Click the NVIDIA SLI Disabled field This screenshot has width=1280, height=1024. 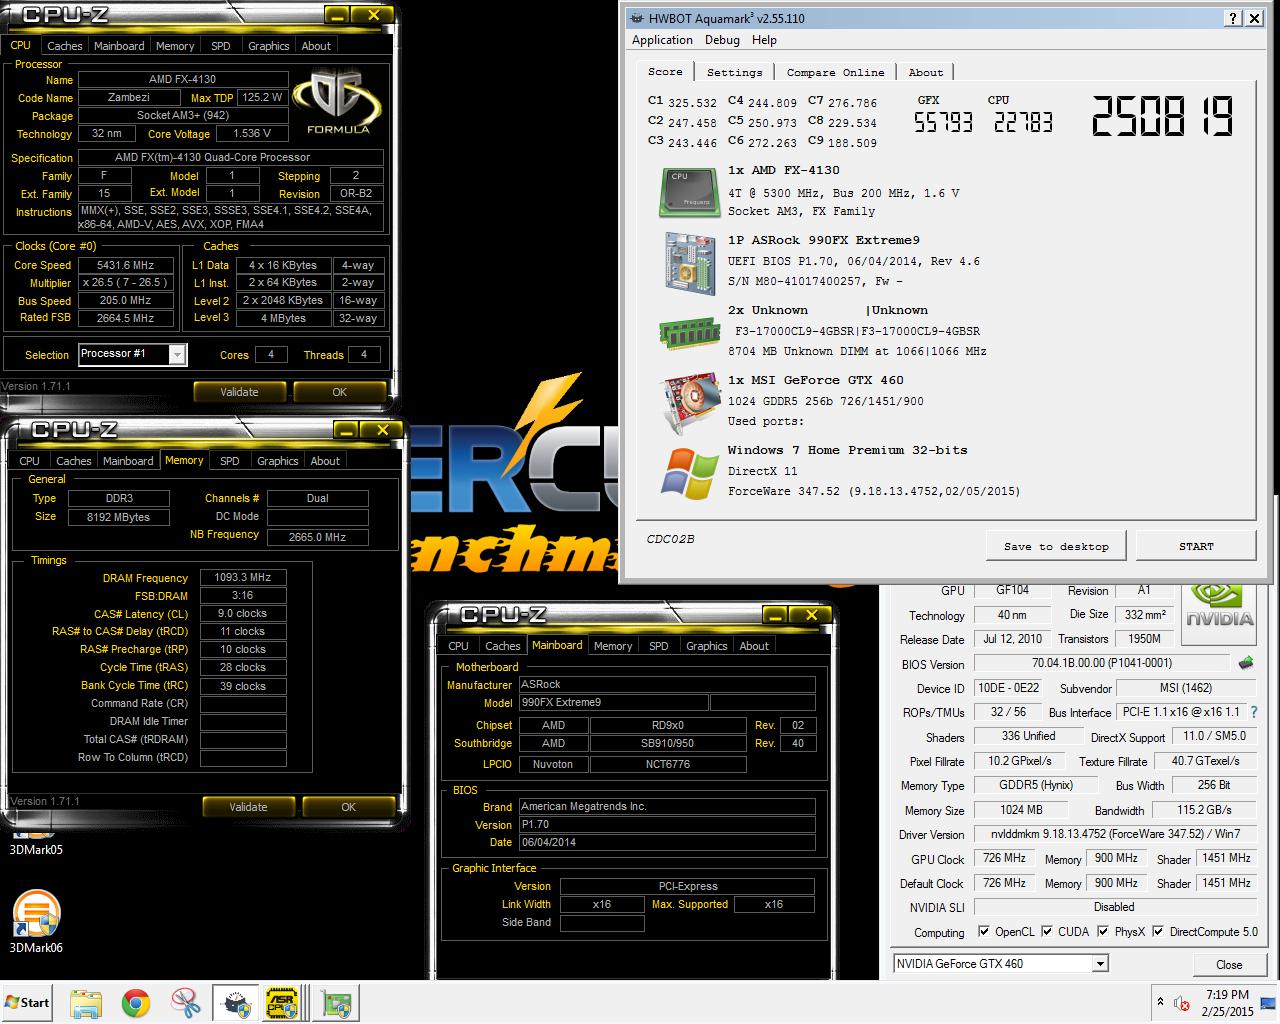1115,907
